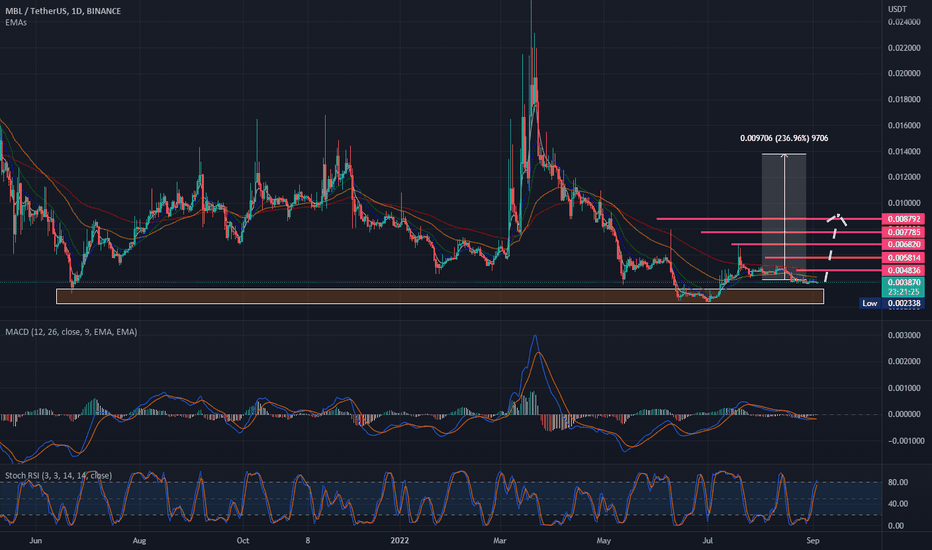Click the 0.003000 MACD axis value
The image size is (932, 550).
click(904, 335)
